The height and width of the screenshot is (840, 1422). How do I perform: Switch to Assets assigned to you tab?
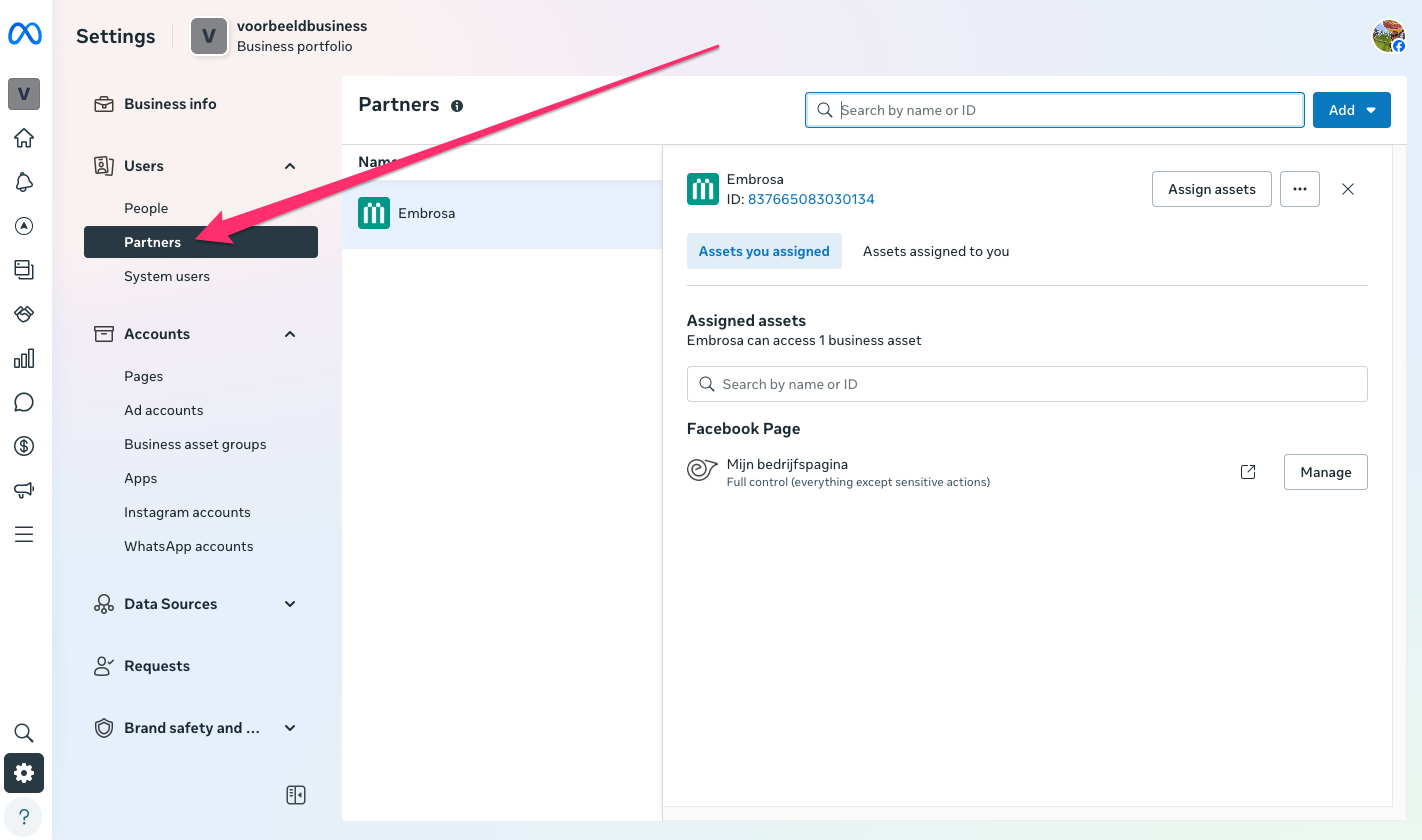pos(936,251)
